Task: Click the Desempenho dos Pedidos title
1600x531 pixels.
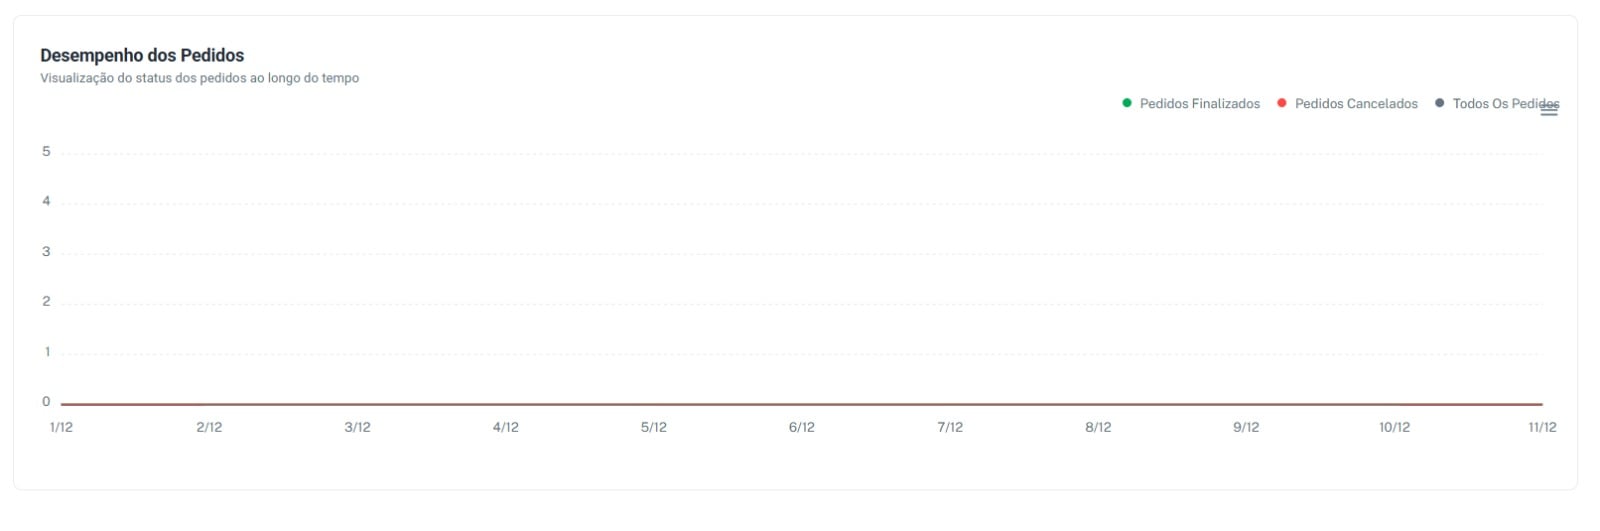Action: pos(142,56)
